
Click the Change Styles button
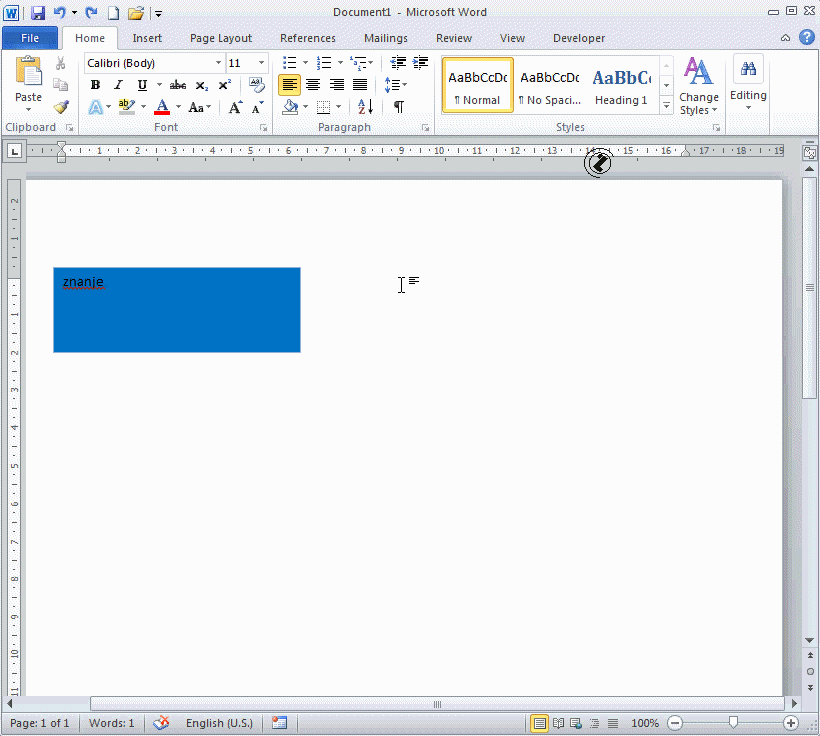(x=698, y=87)
